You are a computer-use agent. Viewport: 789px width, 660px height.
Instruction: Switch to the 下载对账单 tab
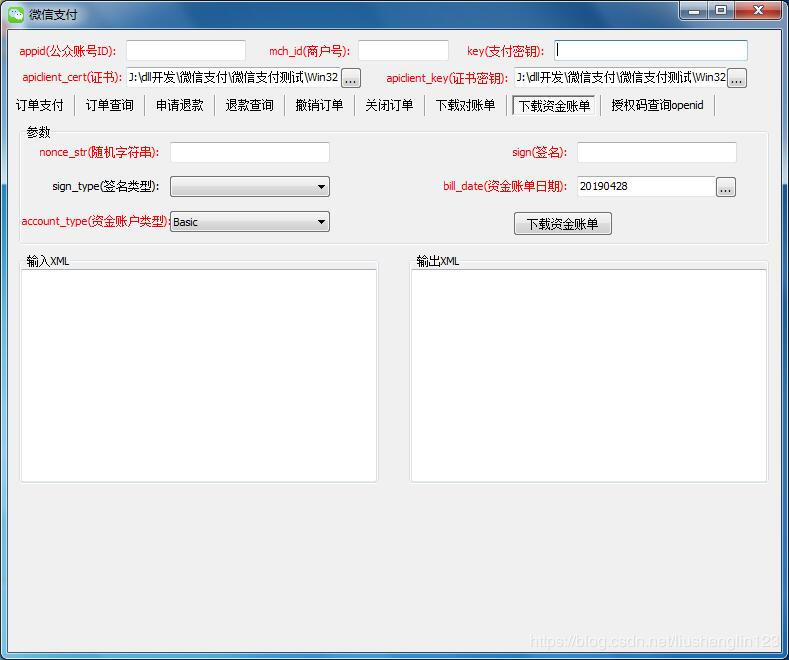pyautogui.click(x=465, y=105)
